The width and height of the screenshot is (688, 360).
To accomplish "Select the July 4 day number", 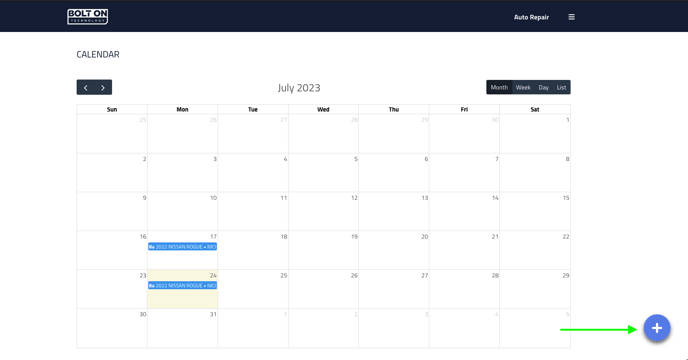I will click(x=285, y=159).
